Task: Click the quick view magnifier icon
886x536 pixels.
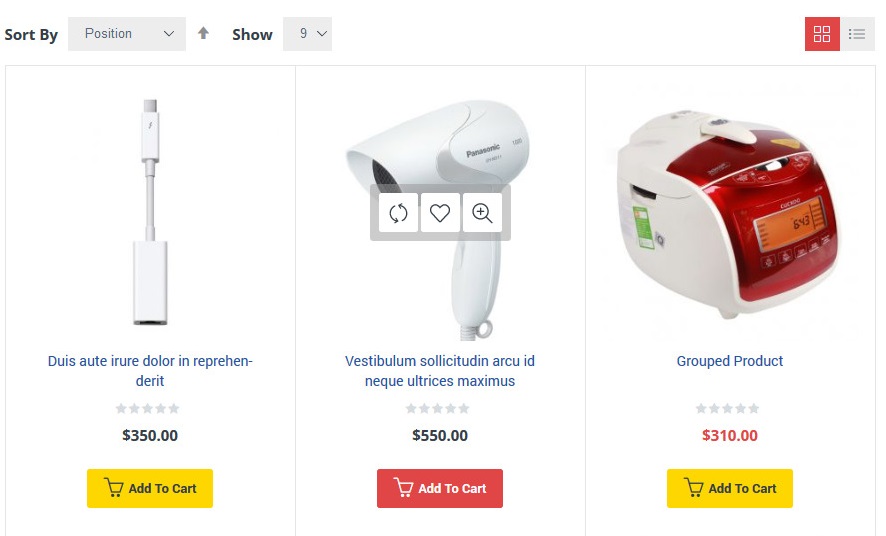Action: click(482, 213)
